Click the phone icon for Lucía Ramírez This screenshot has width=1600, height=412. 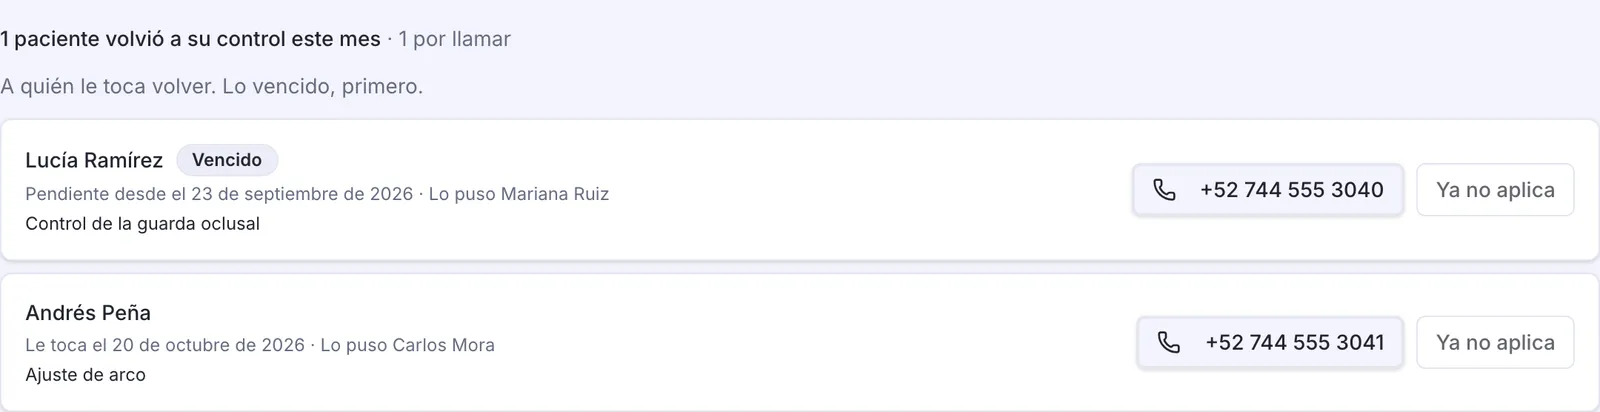[x=1164, y=190]
